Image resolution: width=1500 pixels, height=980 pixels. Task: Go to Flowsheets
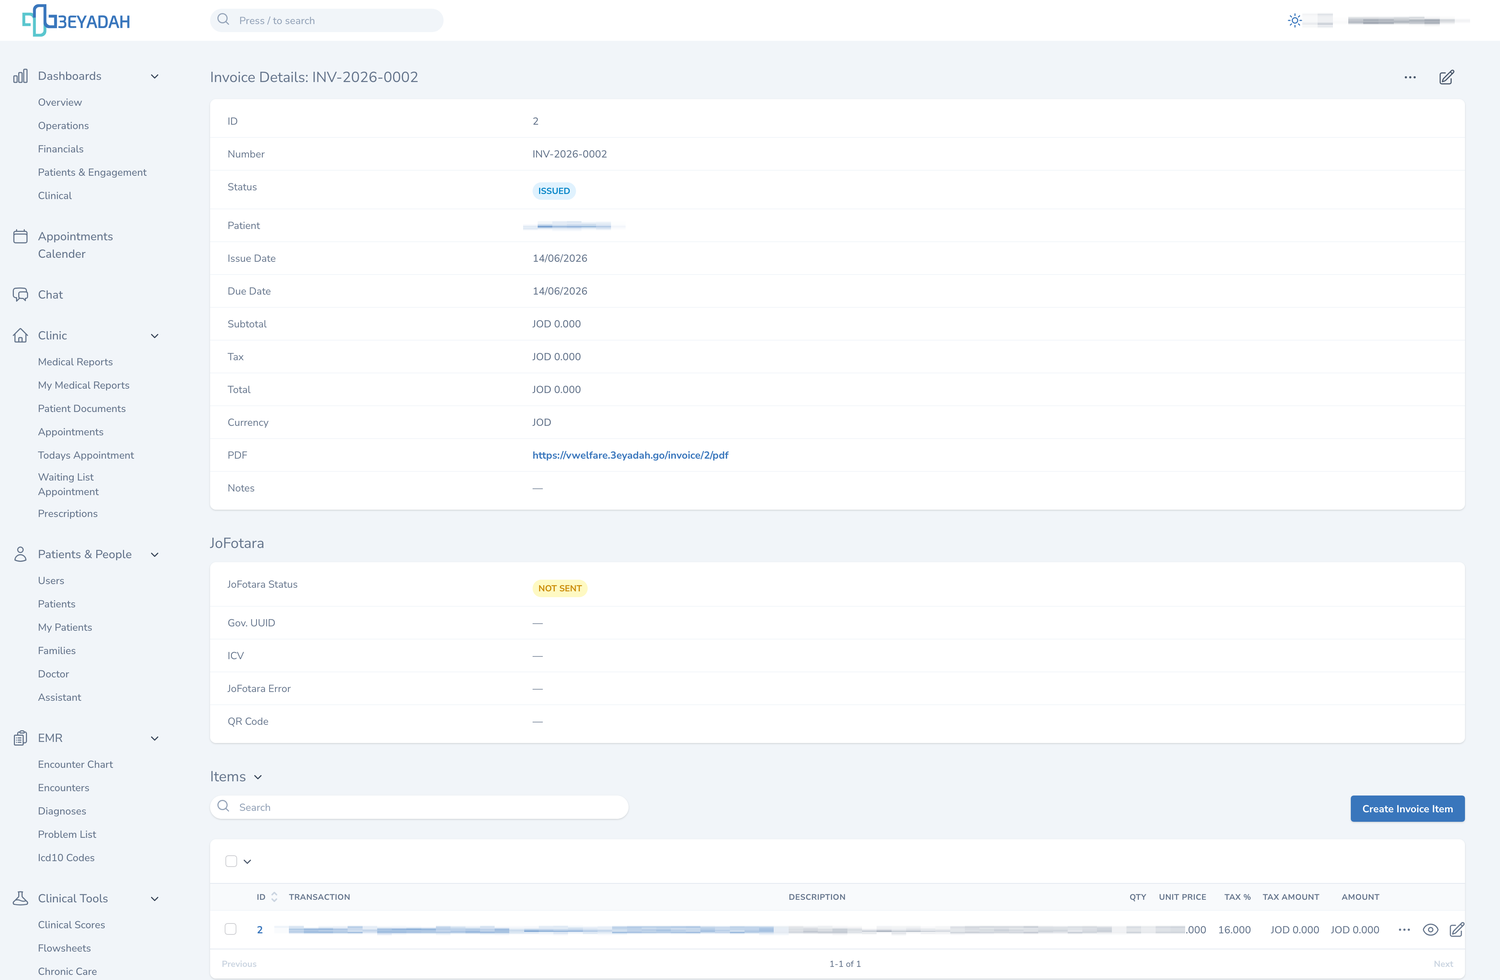click(x=64, y=948)
